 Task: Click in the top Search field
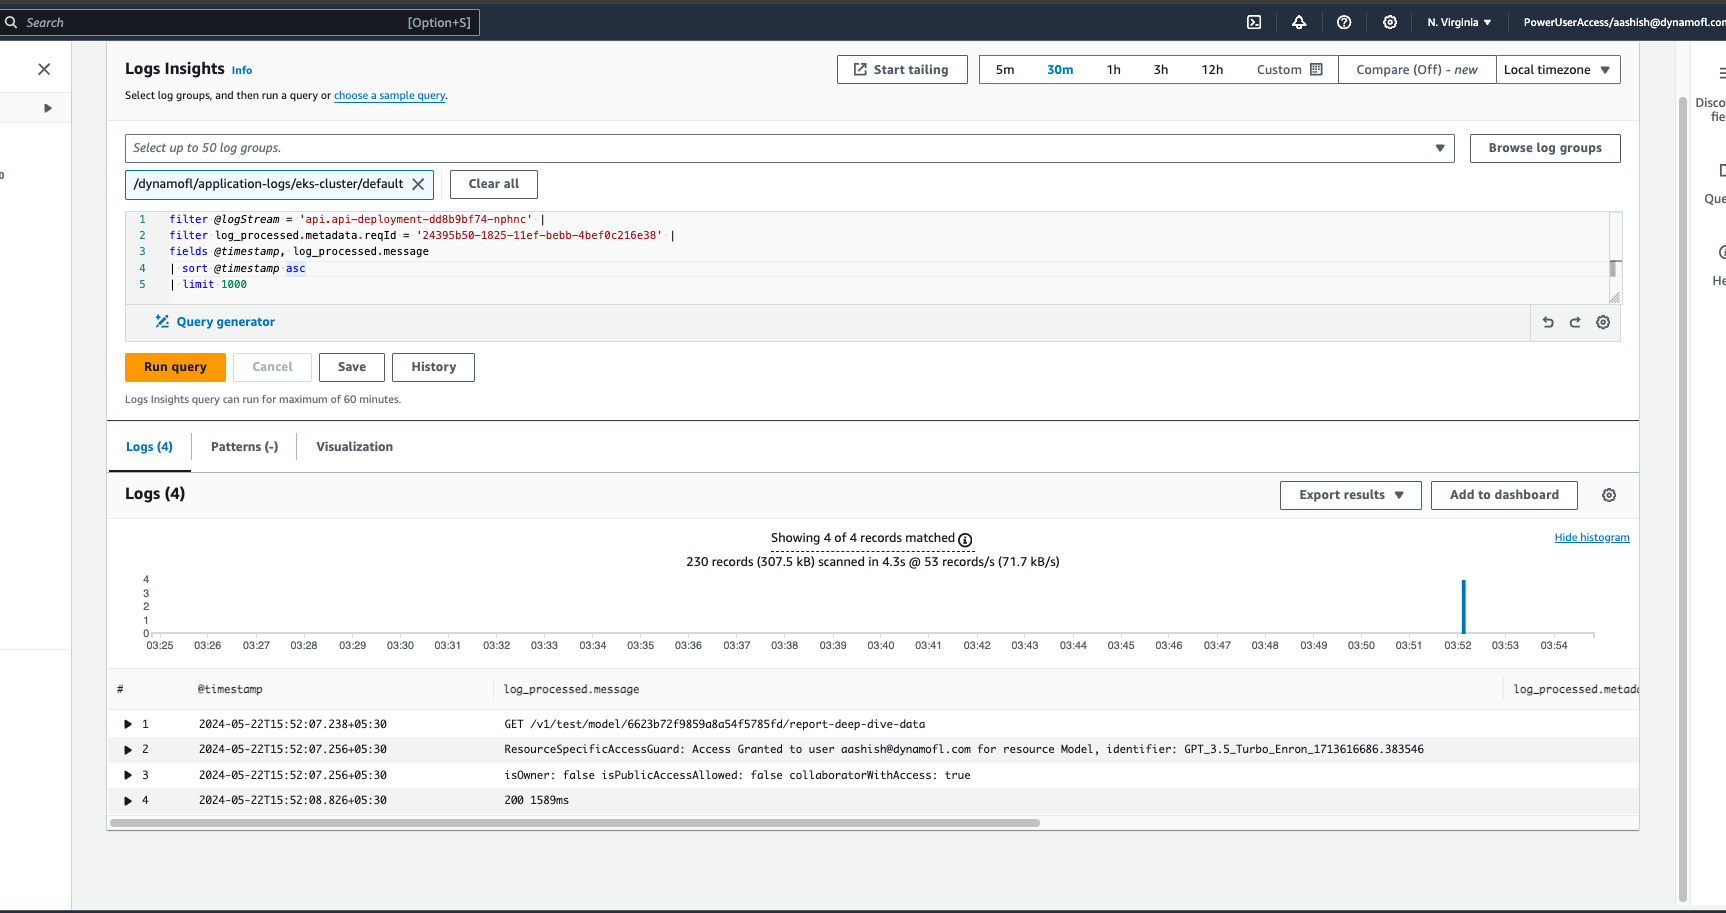pyautogui.click(x=240, y=22)
